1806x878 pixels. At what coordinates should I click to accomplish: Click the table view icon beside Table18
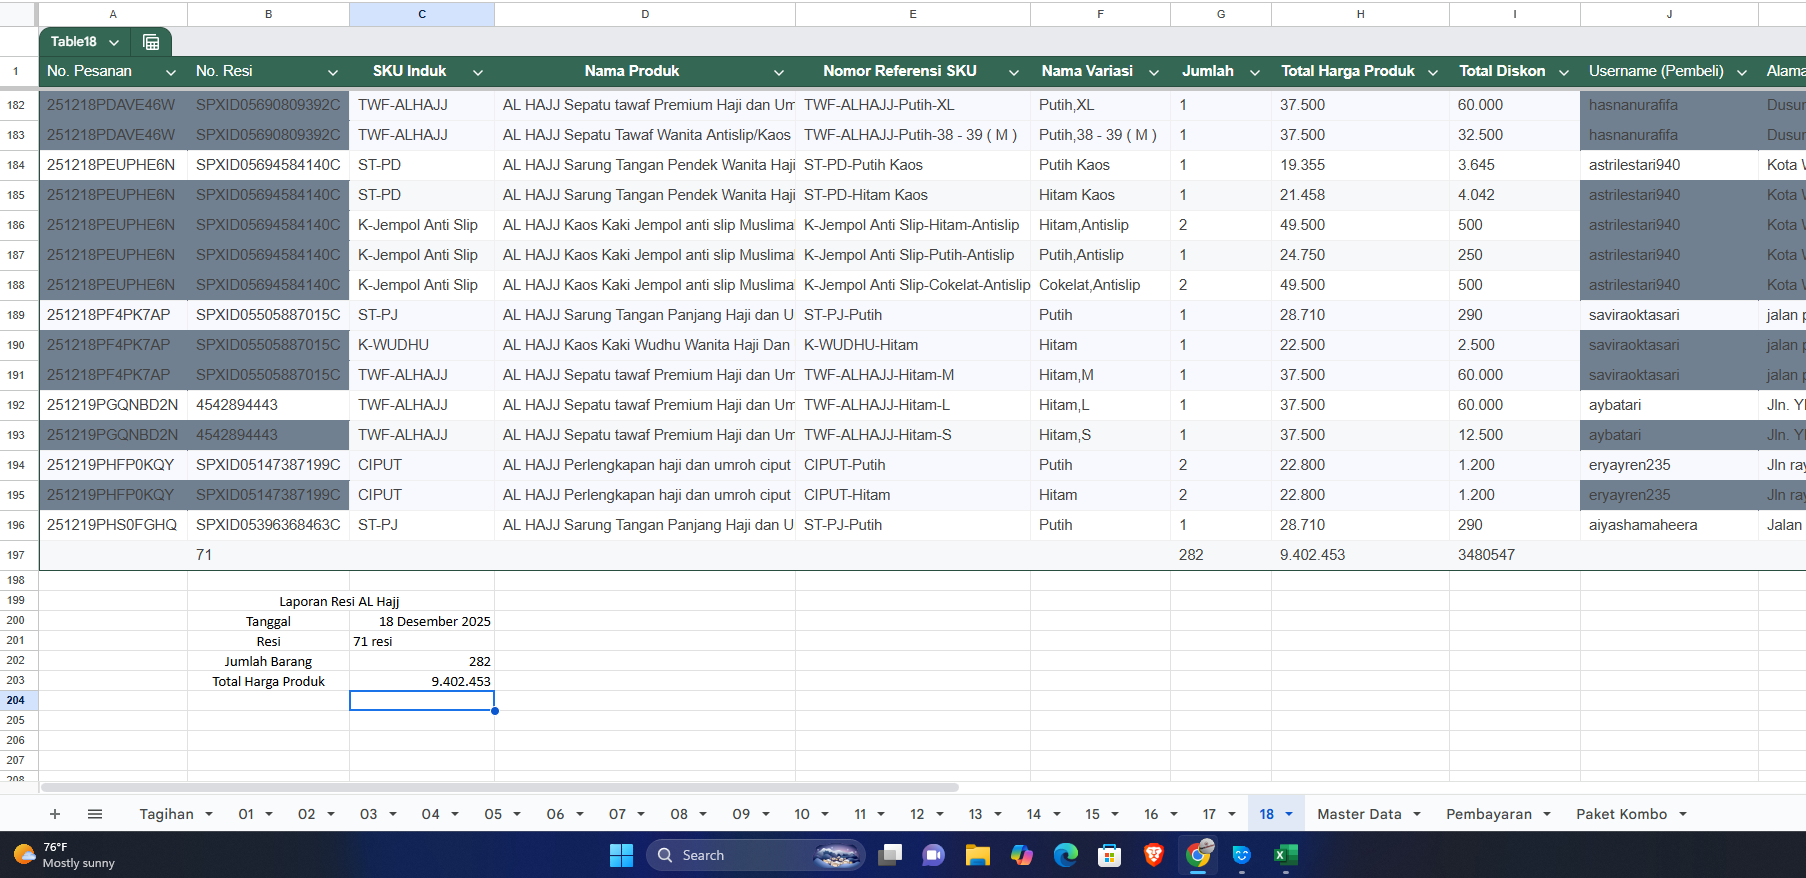[151, 42]
